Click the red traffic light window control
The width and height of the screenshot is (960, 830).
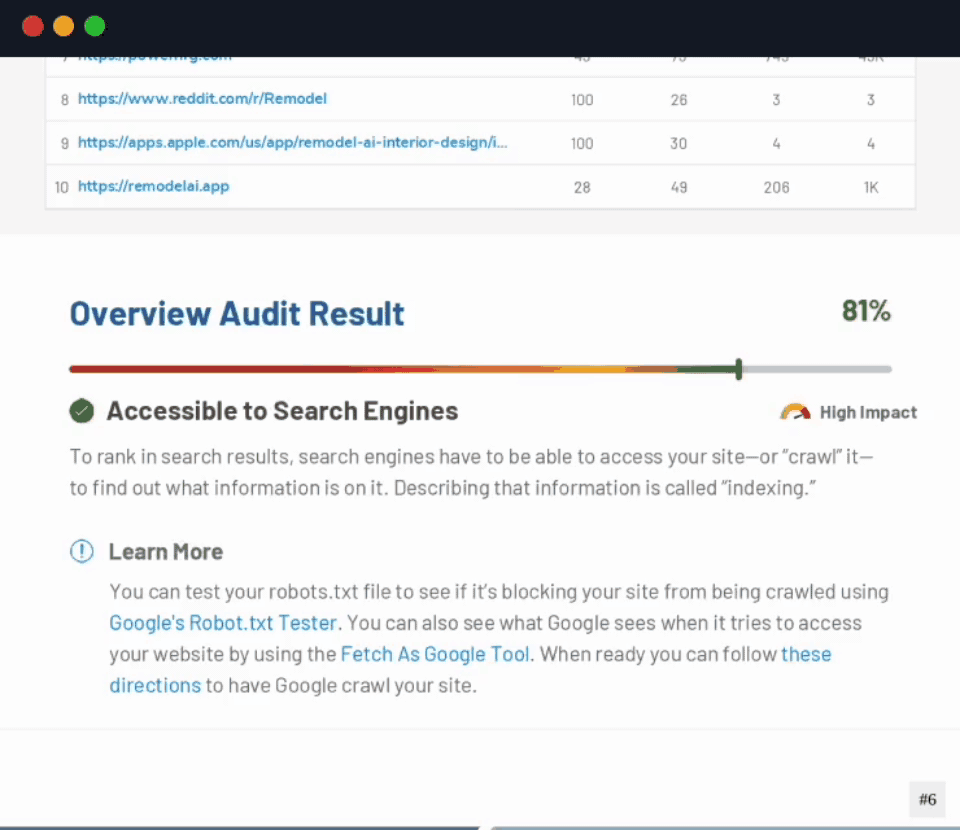coord(32,26)
